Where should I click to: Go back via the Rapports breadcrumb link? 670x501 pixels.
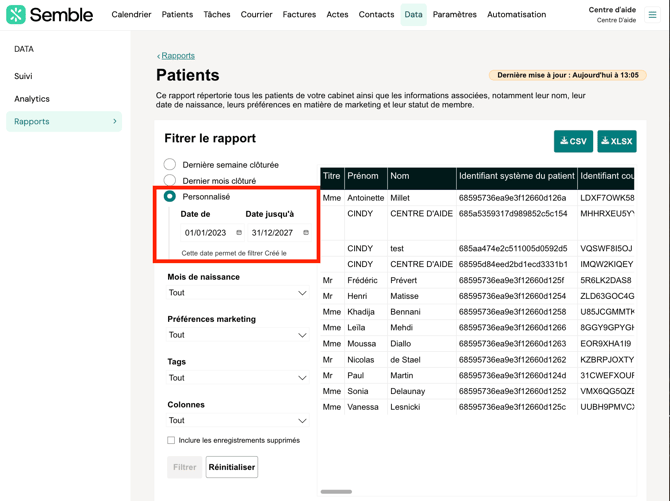[178, 56]
